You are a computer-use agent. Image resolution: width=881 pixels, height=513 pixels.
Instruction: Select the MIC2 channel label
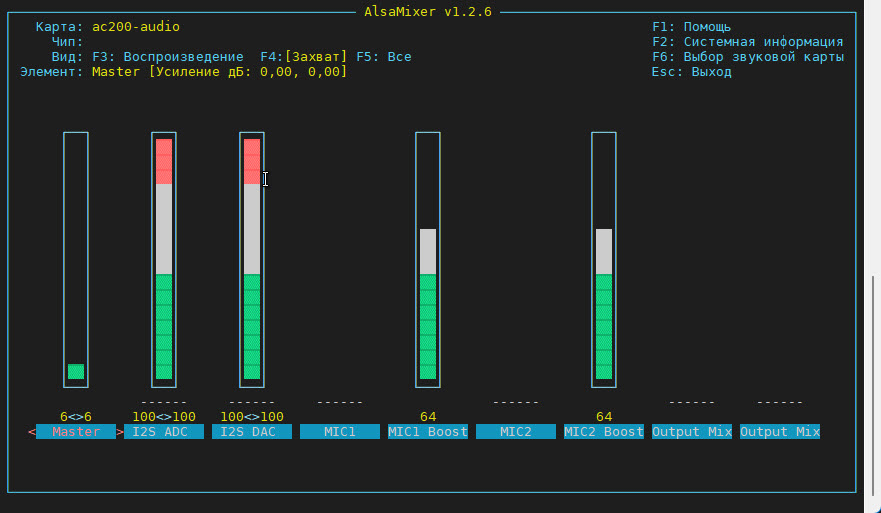516,432
